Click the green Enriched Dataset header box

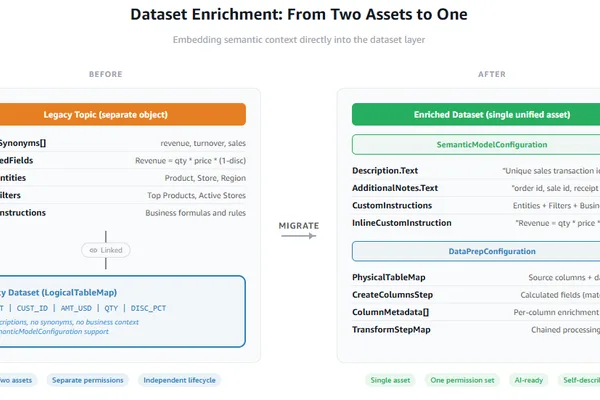coord(476,114)
